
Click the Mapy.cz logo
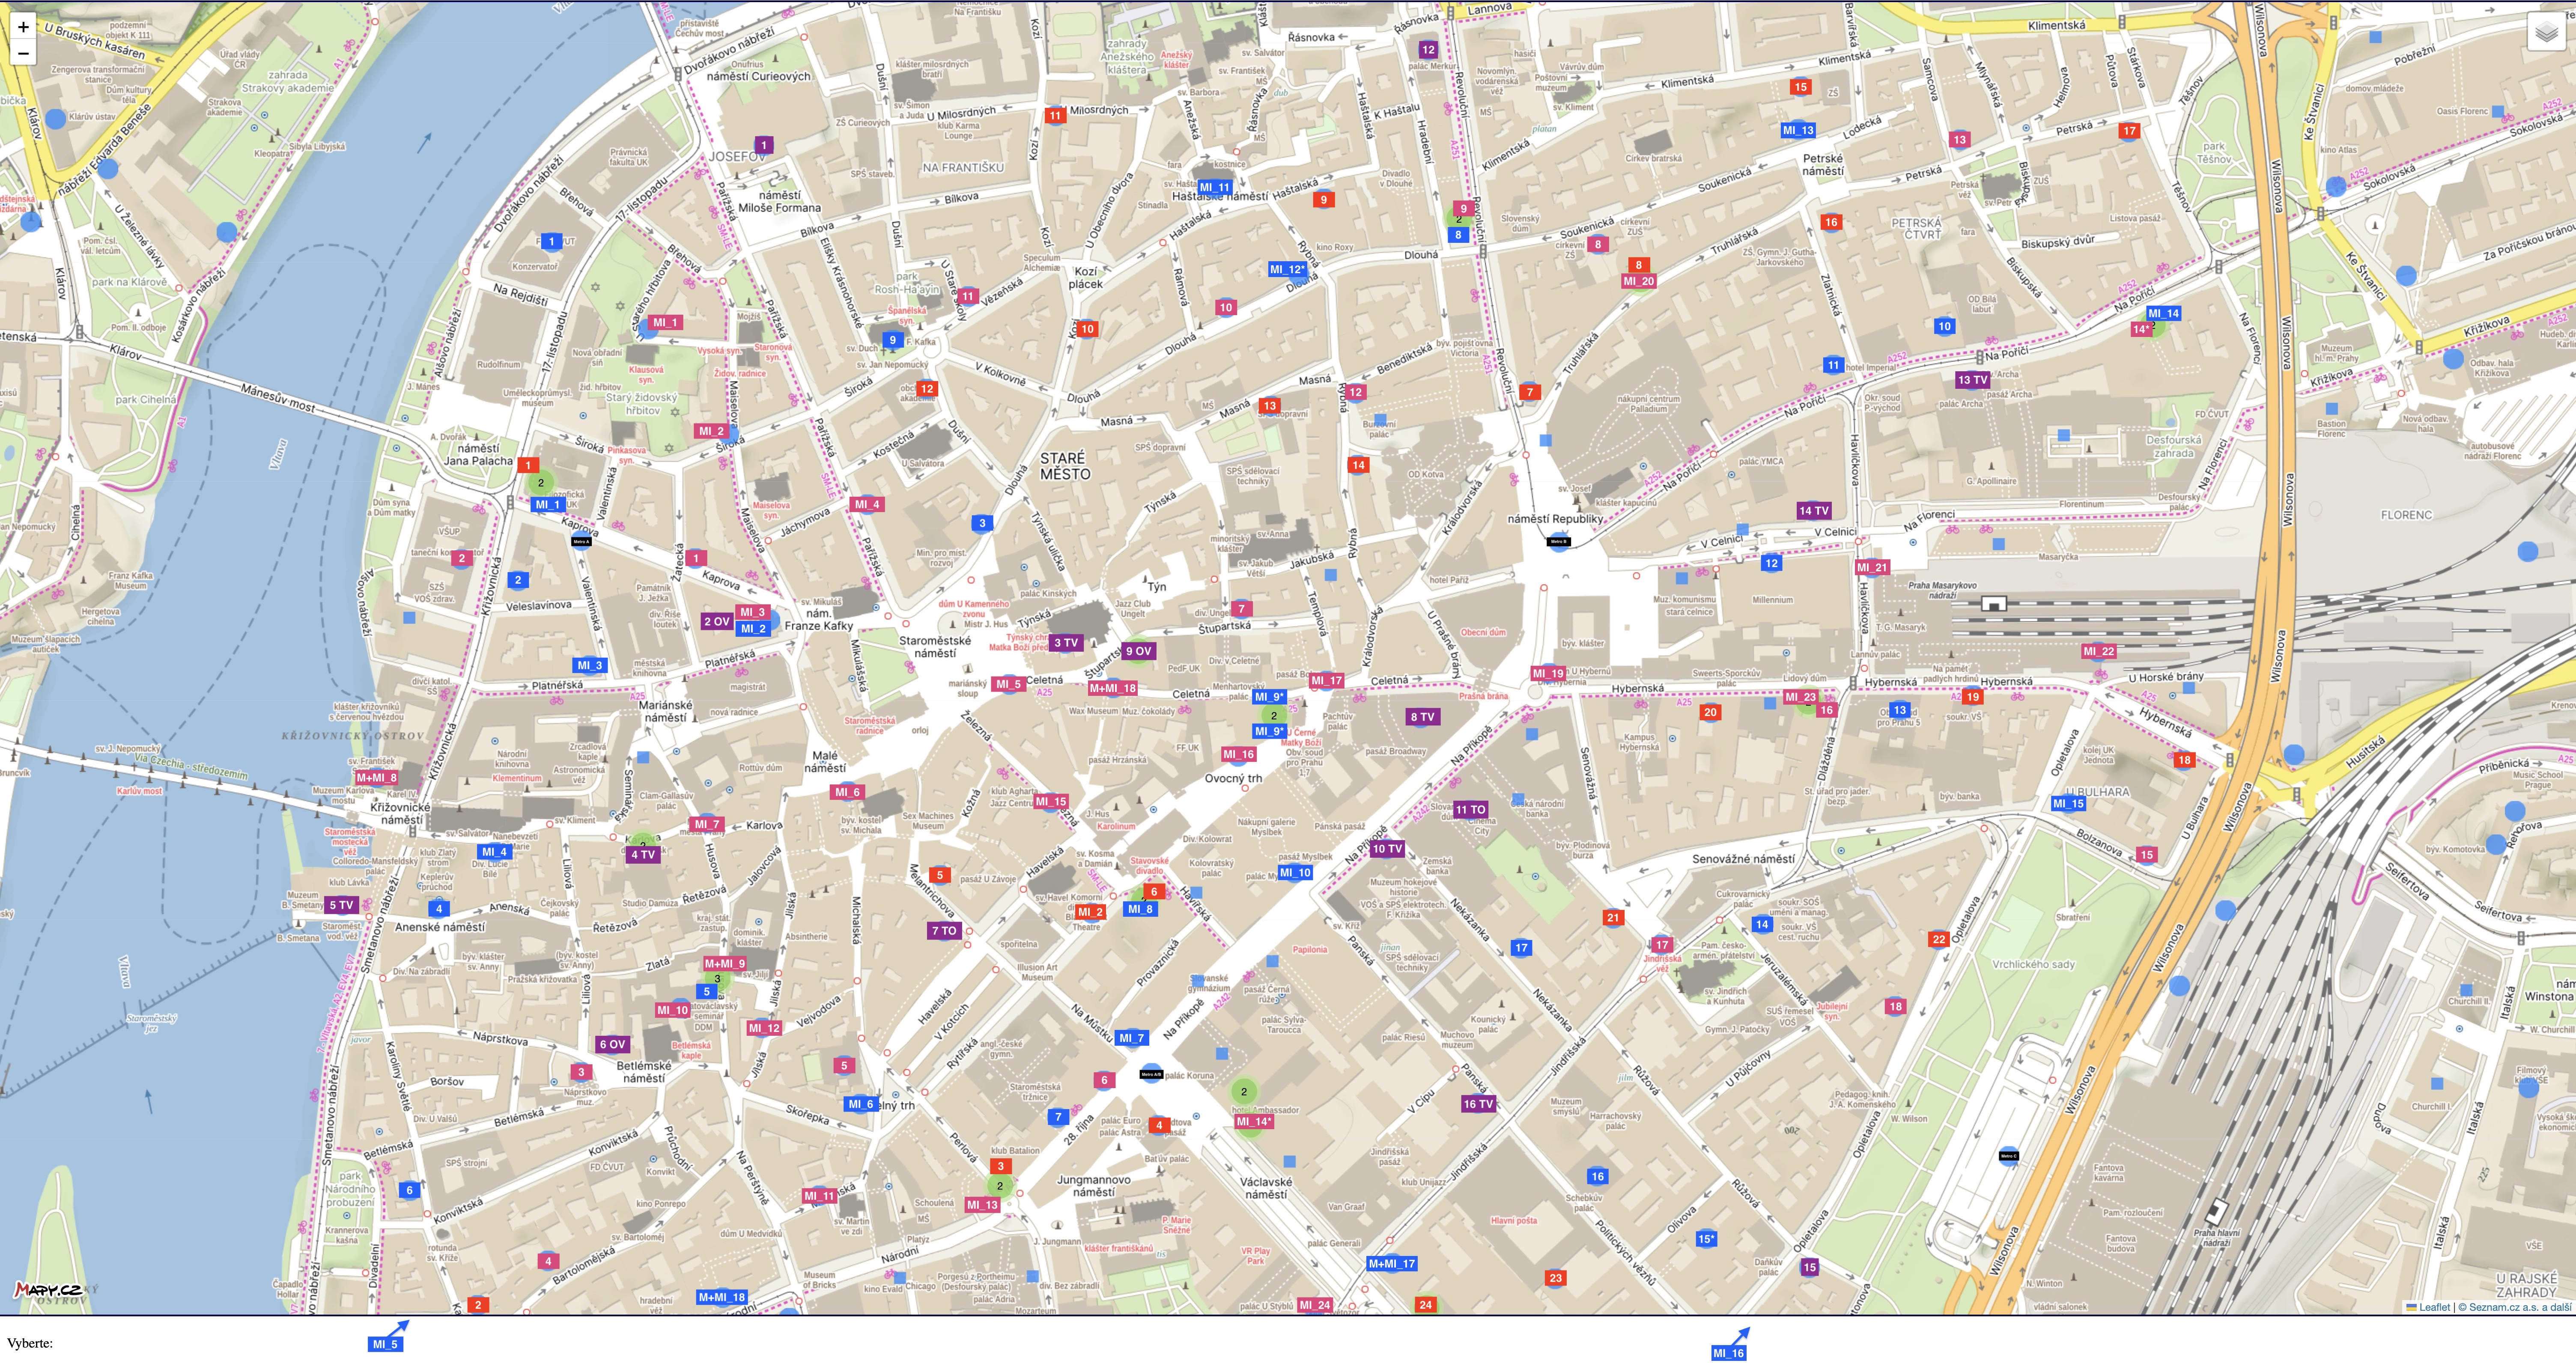tap(47, 1290)
